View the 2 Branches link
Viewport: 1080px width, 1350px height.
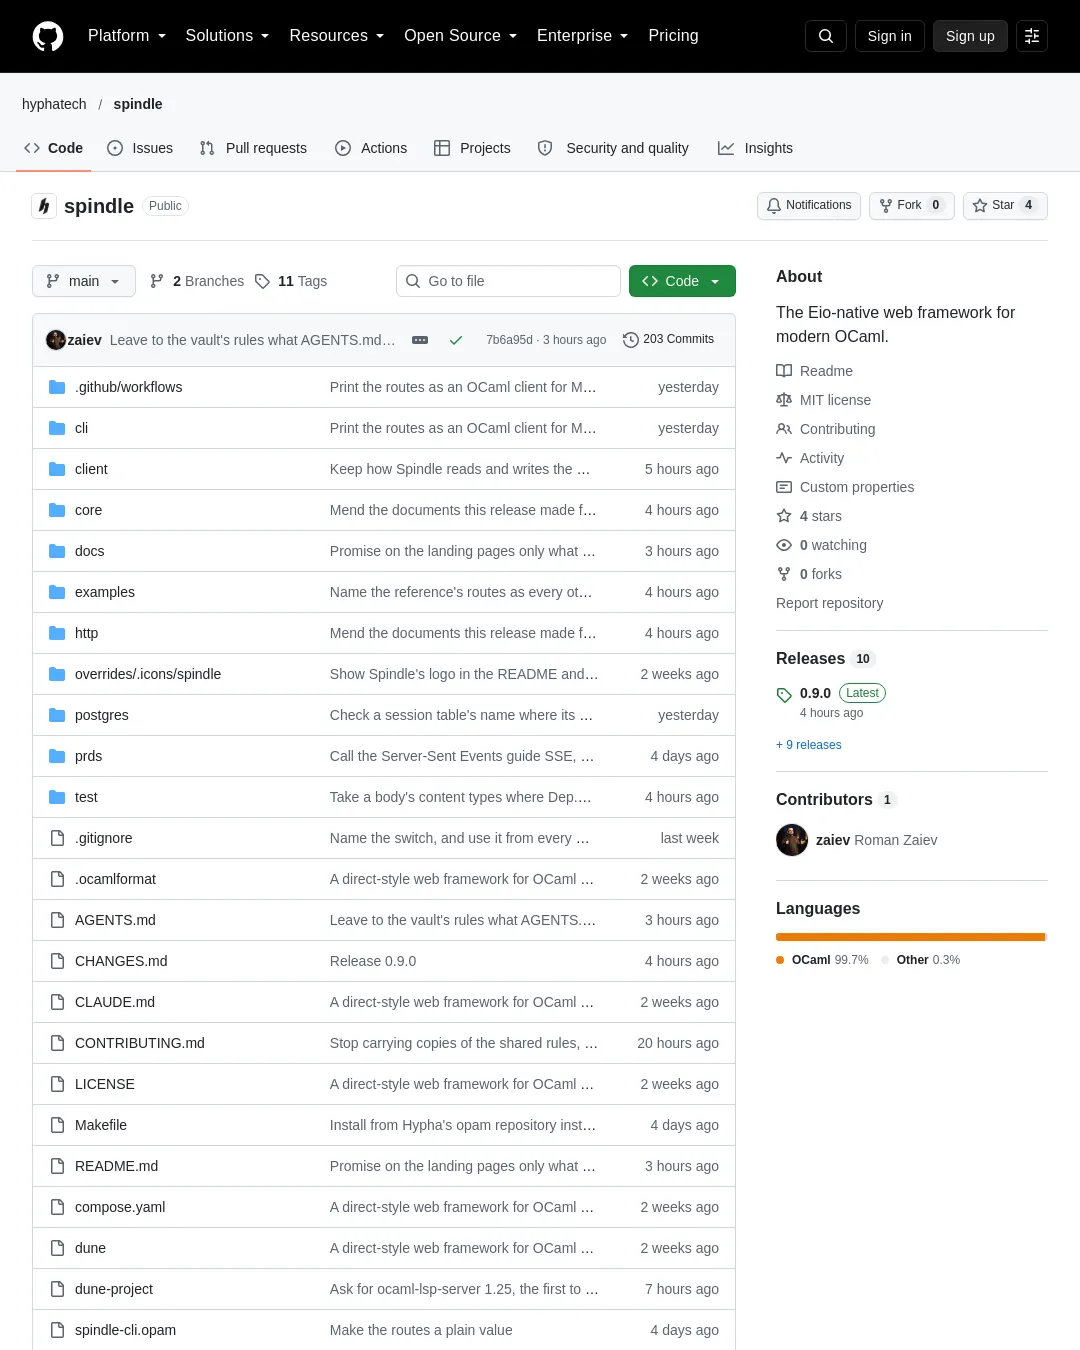point(197,281)
